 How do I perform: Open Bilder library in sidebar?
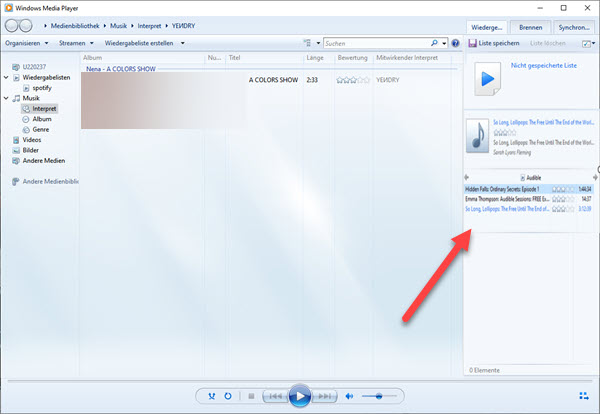click(31, 150)
